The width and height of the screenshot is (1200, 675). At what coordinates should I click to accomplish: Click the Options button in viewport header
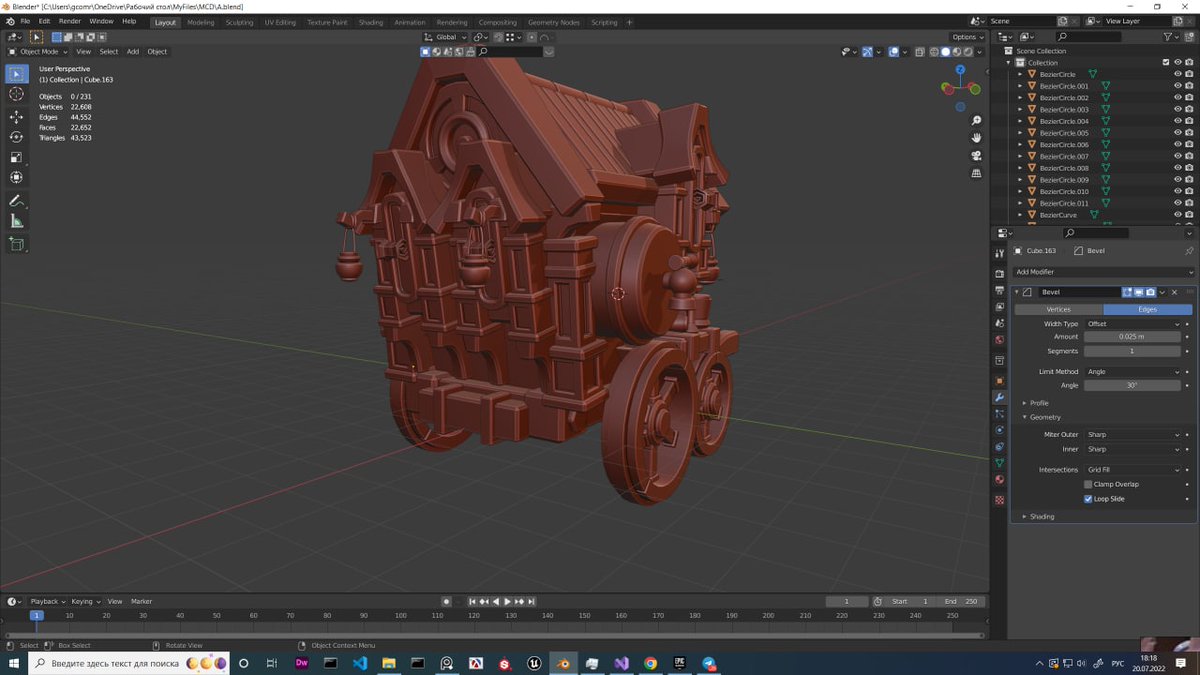pyautogui.click(x=967, y=37)
